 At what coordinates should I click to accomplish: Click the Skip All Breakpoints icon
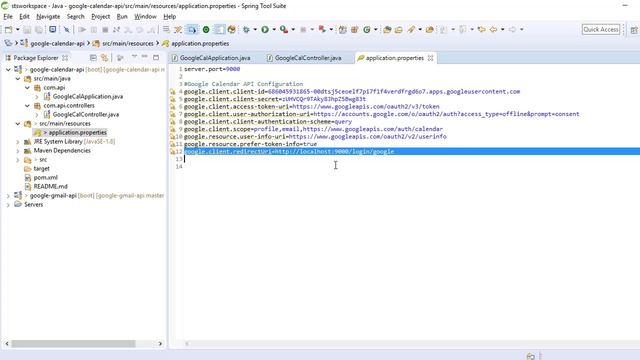click(67, 29)
